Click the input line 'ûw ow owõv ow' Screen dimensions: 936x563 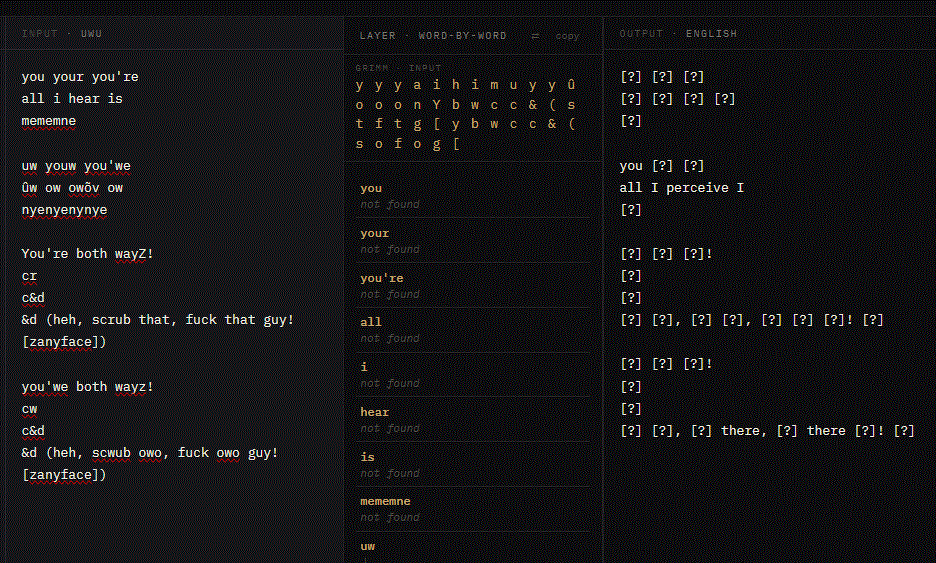point(72,187)
